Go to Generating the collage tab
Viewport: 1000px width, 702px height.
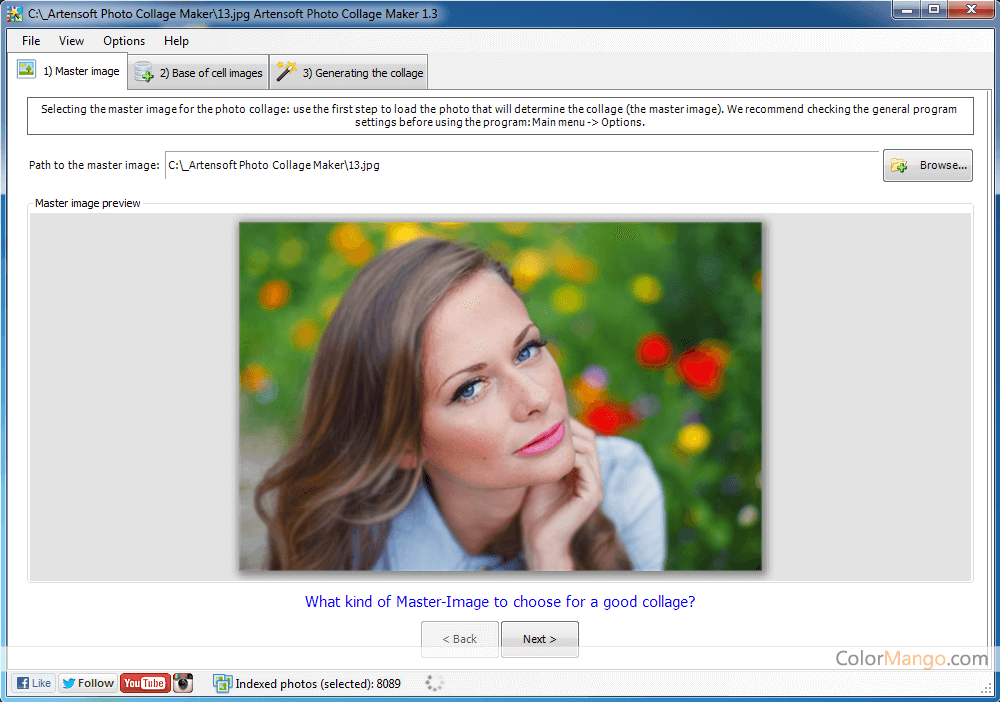click(349, 72)
